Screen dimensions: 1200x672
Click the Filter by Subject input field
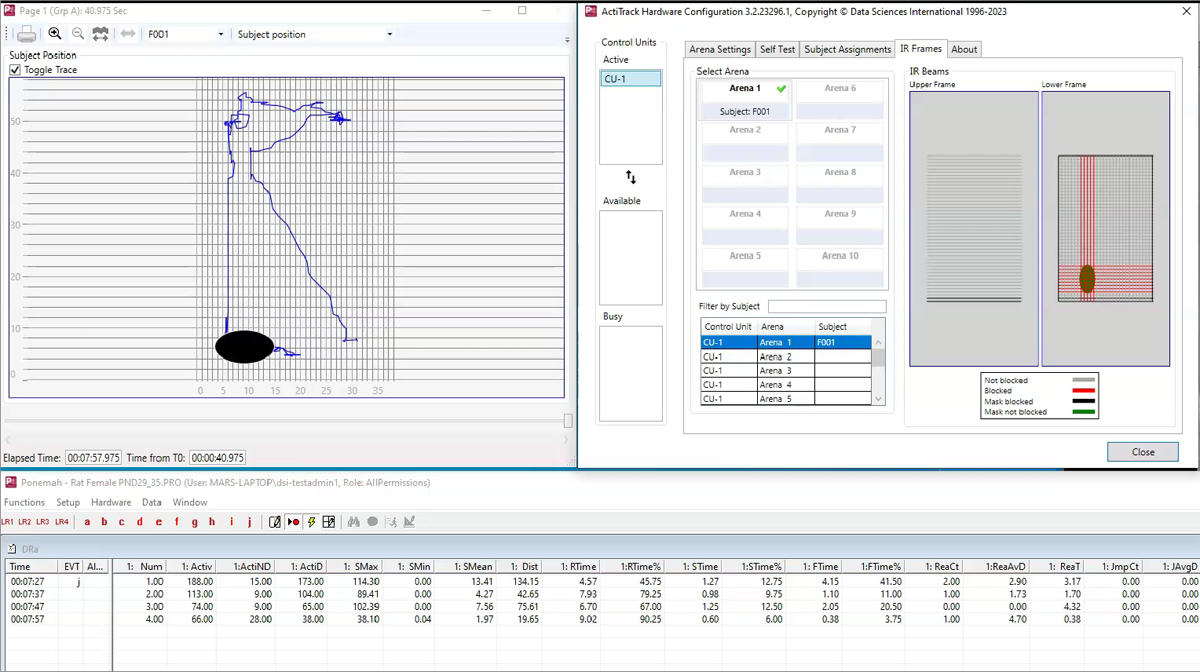[x=826, y=306]
